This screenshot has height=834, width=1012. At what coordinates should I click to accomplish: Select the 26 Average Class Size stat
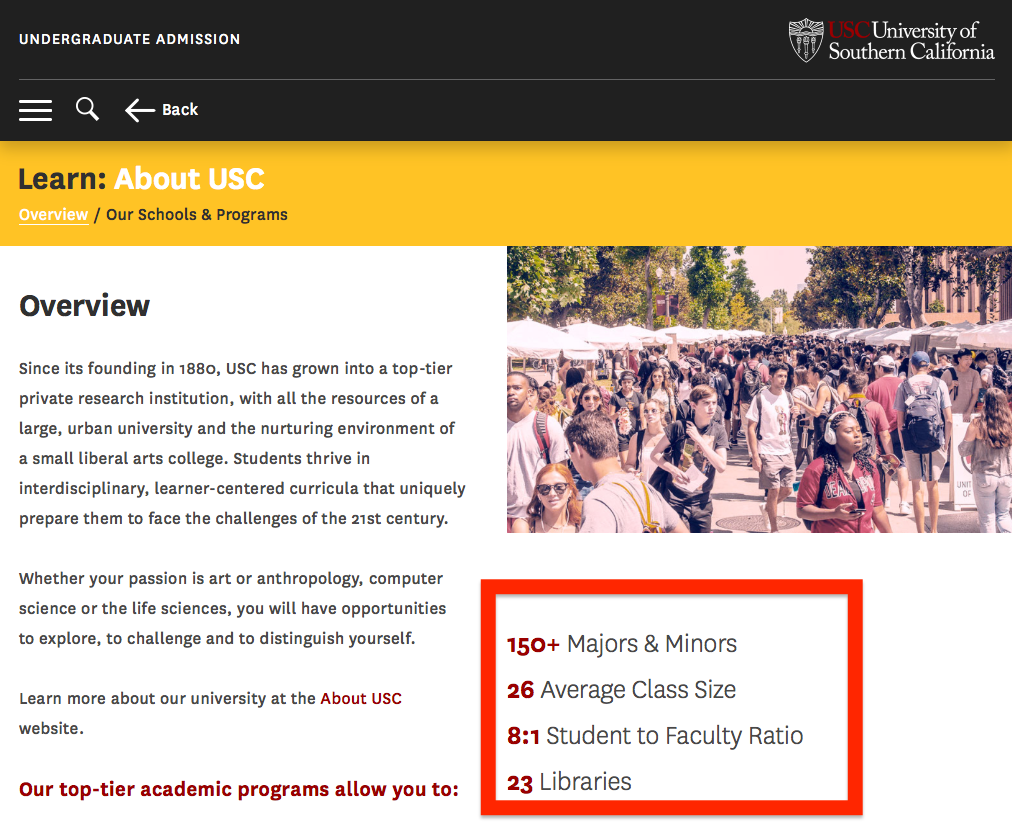pyautogui.click(x=621, y=690)
